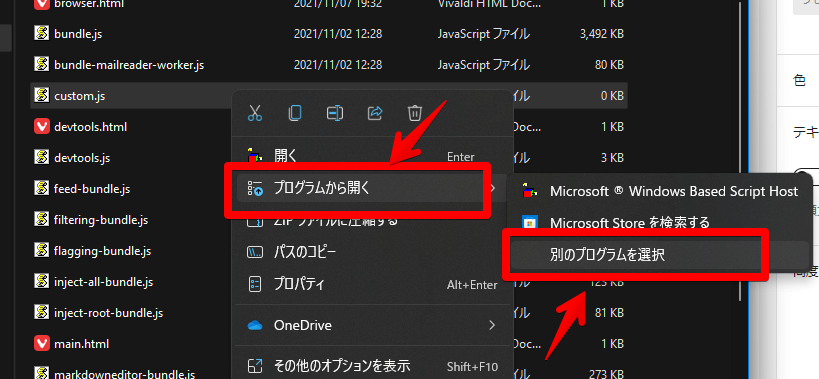
Task: Click the script icon of inject-root-bundle.js
Action: pos(41,313)
